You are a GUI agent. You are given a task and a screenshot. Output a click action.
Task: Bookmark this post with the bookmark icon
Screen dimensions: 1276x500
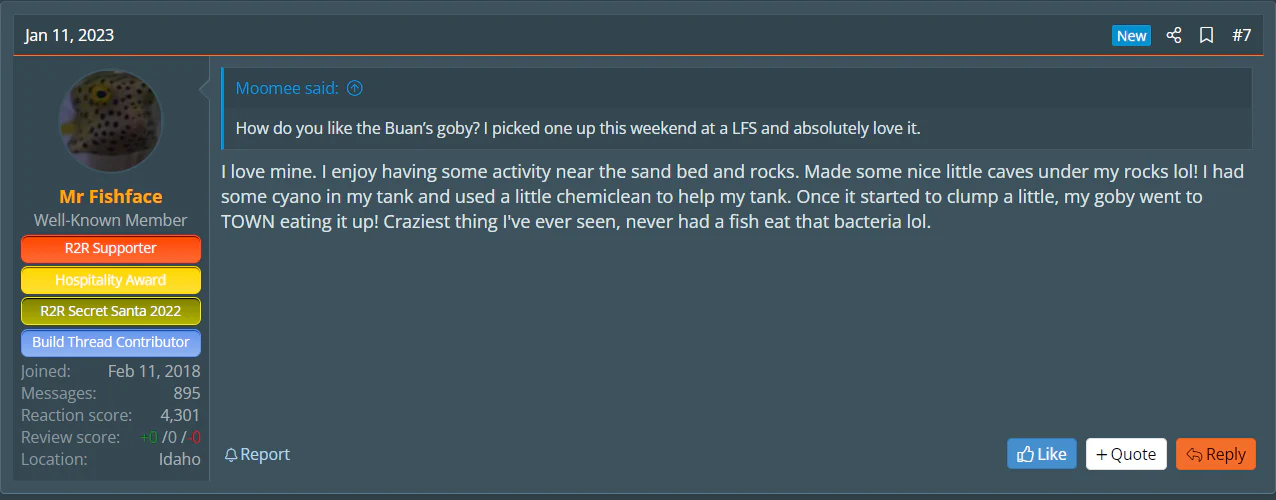(x=1207, y=36)
